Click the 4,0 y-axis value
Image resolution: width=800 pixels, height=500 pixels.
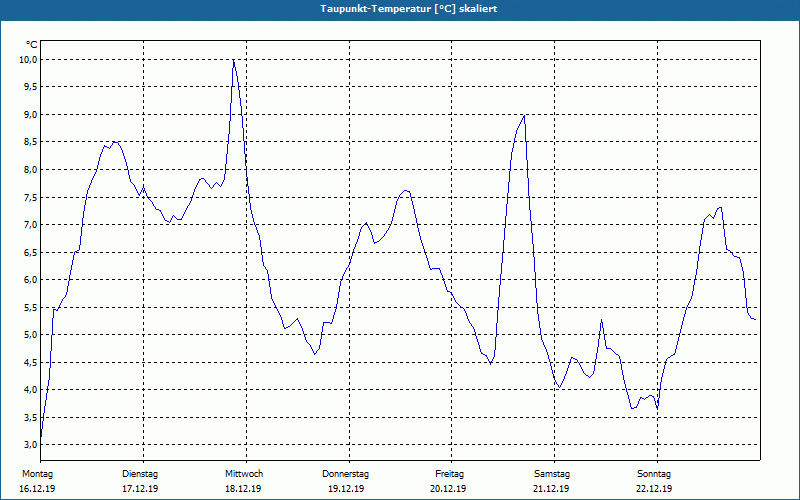click(x=31, y=390)
